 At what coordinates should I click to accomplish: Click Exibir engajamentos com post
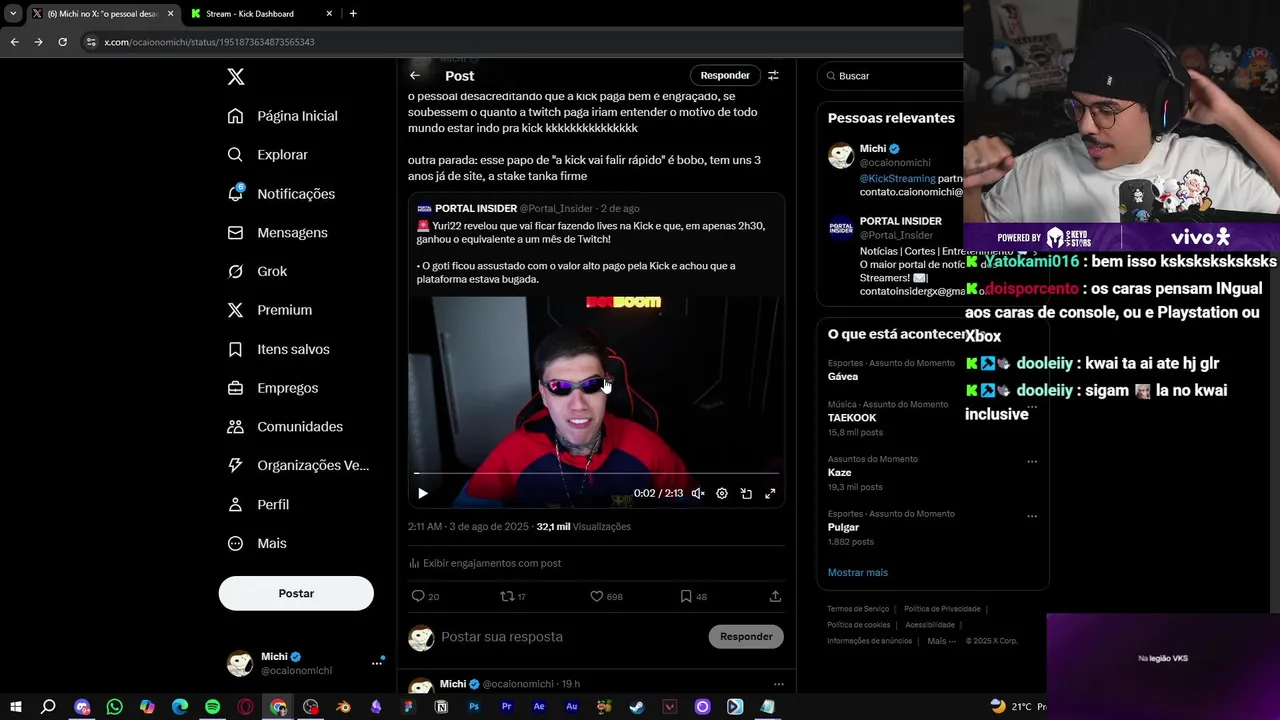(x=485, y=563)
